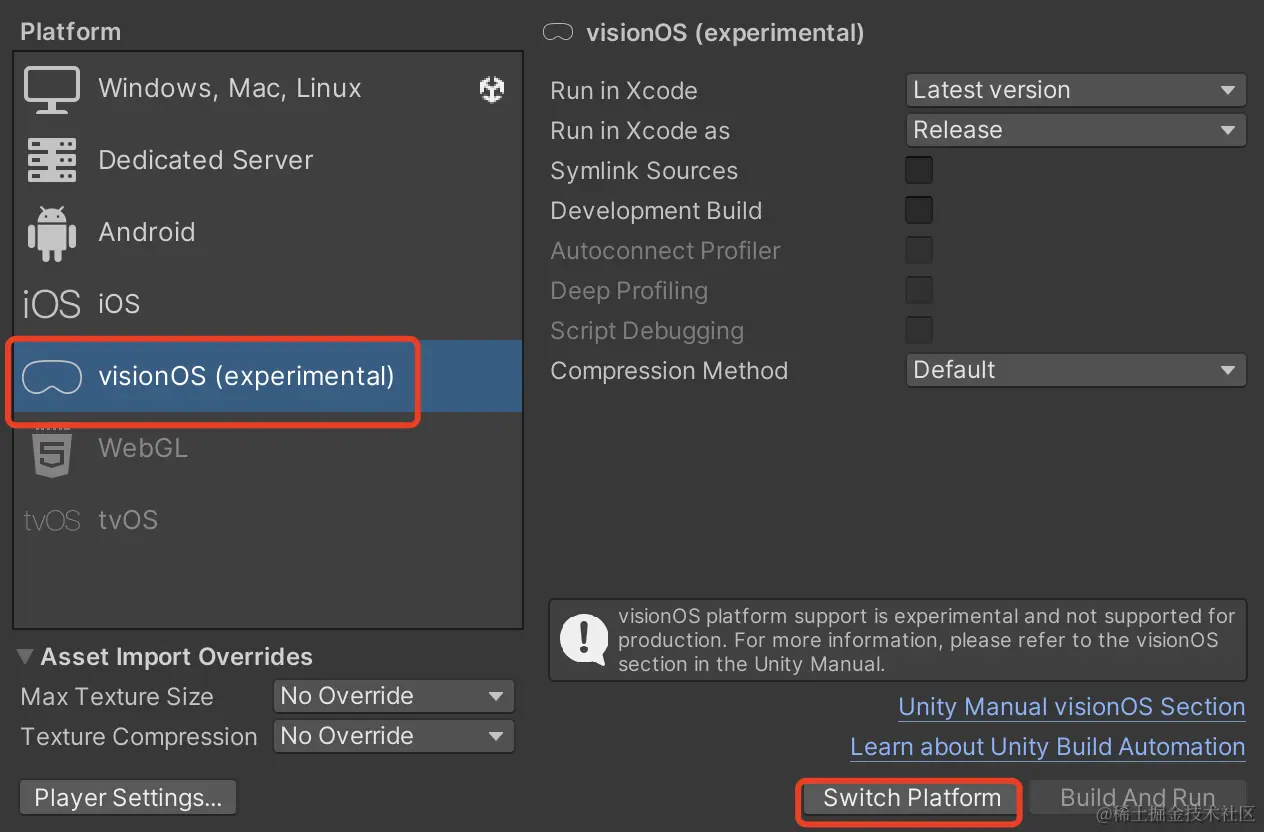Select the WebGL platform row
The image size is (1264, 832).
click(268, 448)
